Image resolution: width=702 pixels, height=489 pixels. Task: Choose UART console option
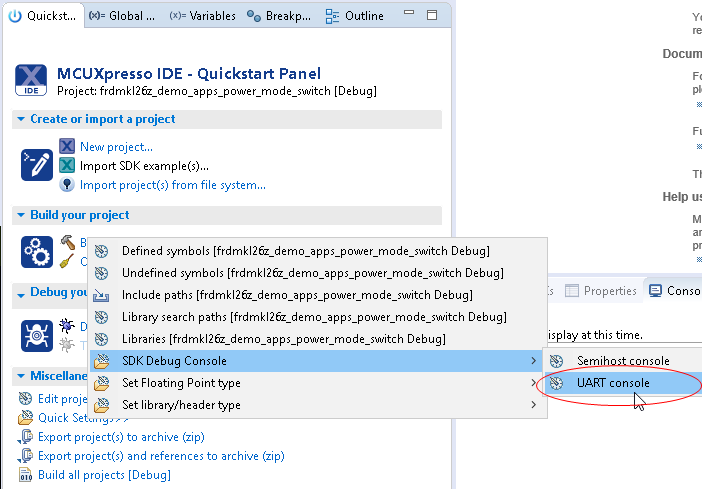pos(623,383)
